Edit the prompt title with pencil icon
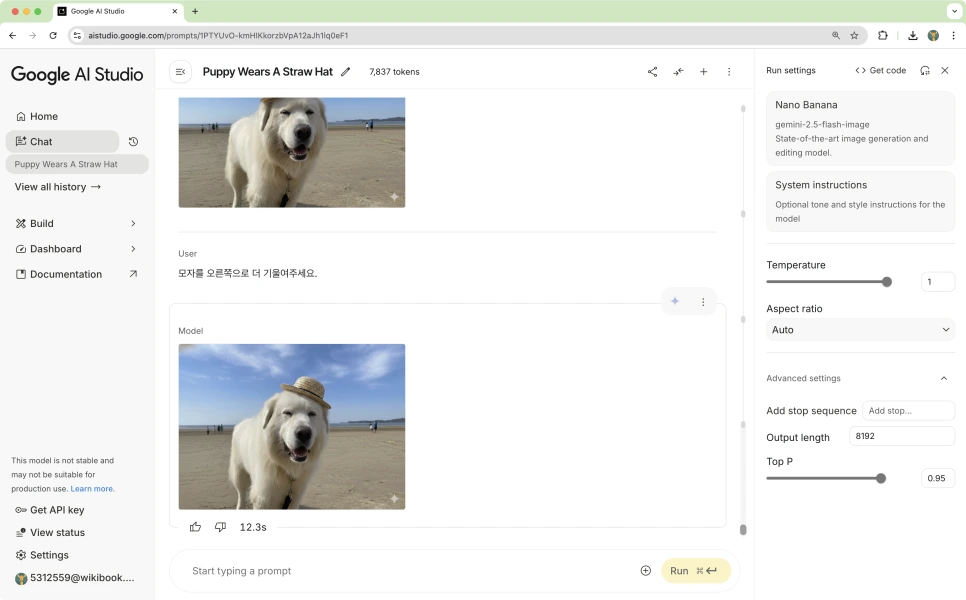This screenshot has height=600, width=966. click(346, 71)
